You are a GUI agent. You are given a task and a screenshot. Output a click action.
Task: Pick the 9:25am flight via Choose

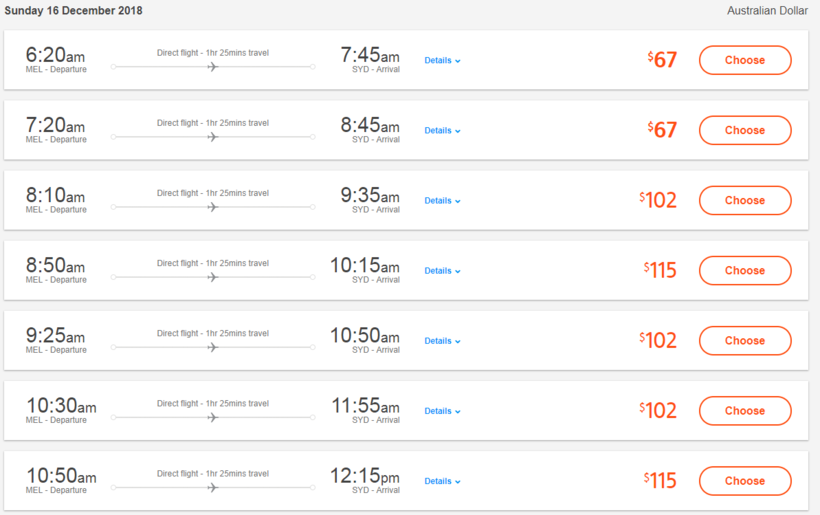(745, 340)
